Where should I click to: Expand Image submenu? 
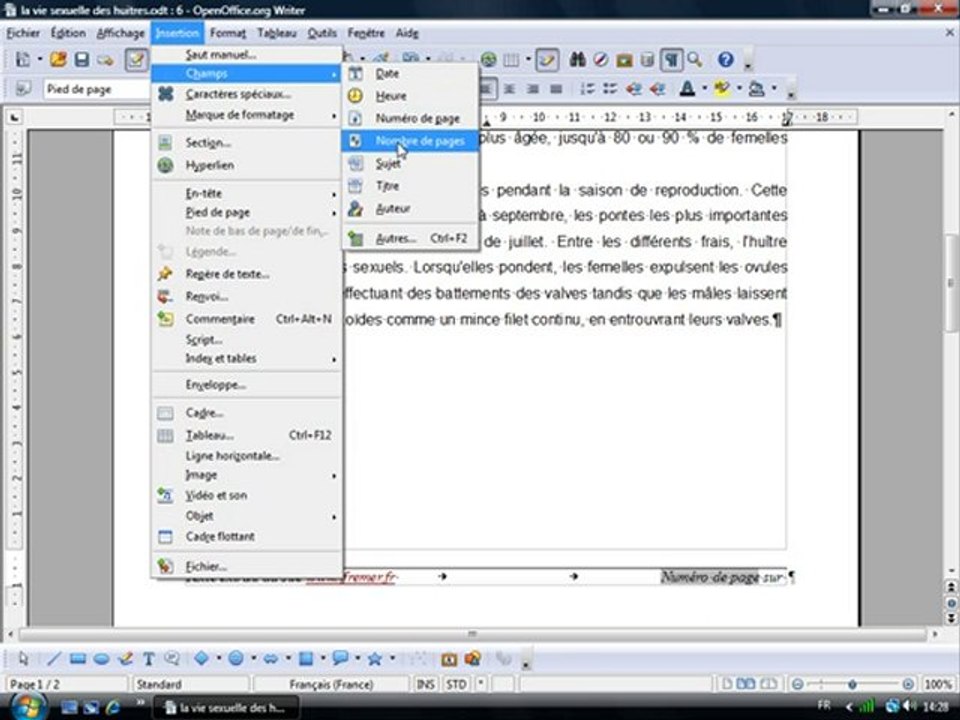click(246, 475)
